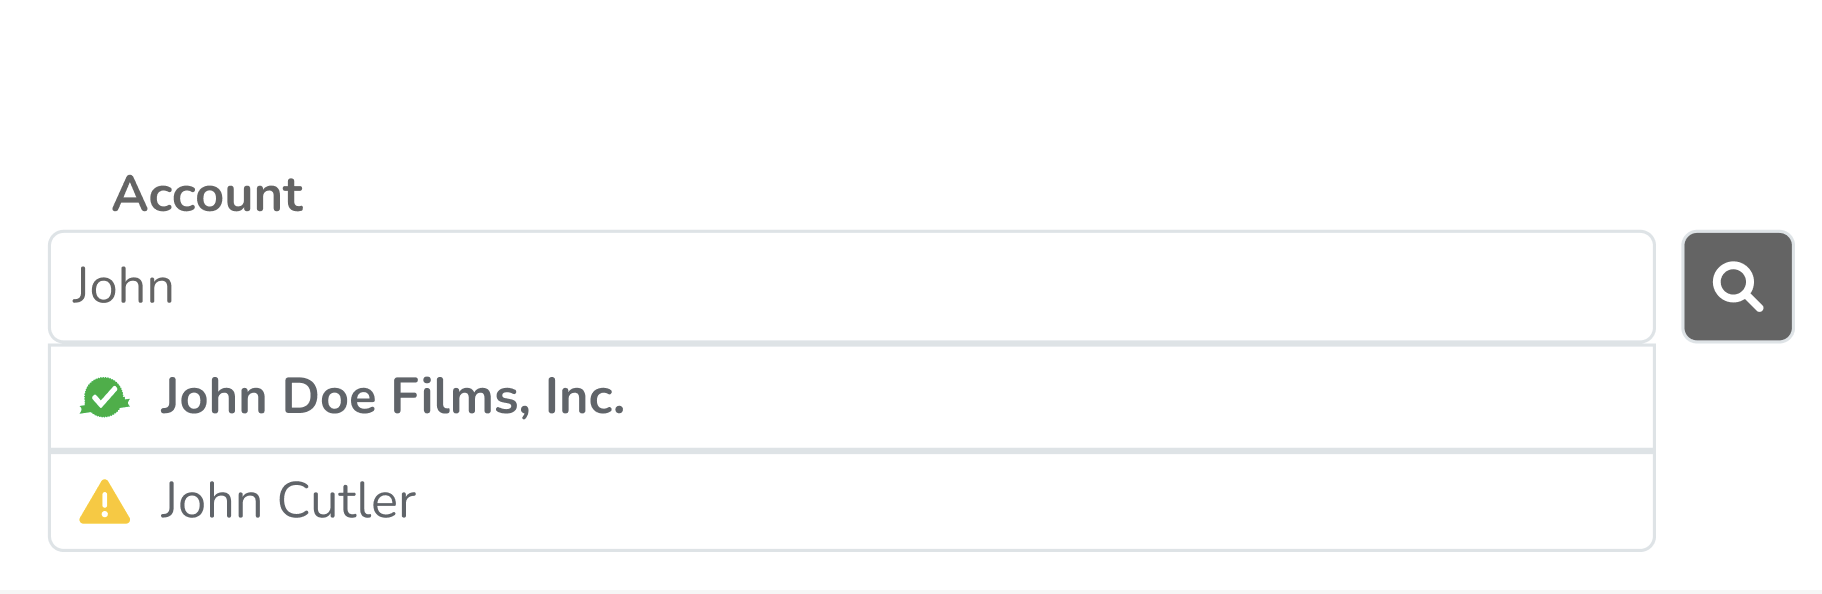The height and width of the screenshot is (594, 1822).
Task: Click the text 'John' in the input
Action: [123, 287]
